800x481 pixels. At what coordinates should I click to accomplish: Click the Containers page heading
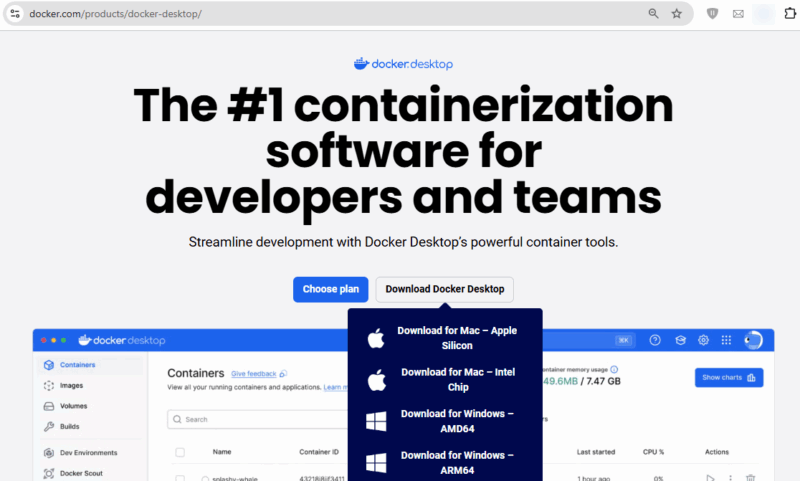click(196, 373)
